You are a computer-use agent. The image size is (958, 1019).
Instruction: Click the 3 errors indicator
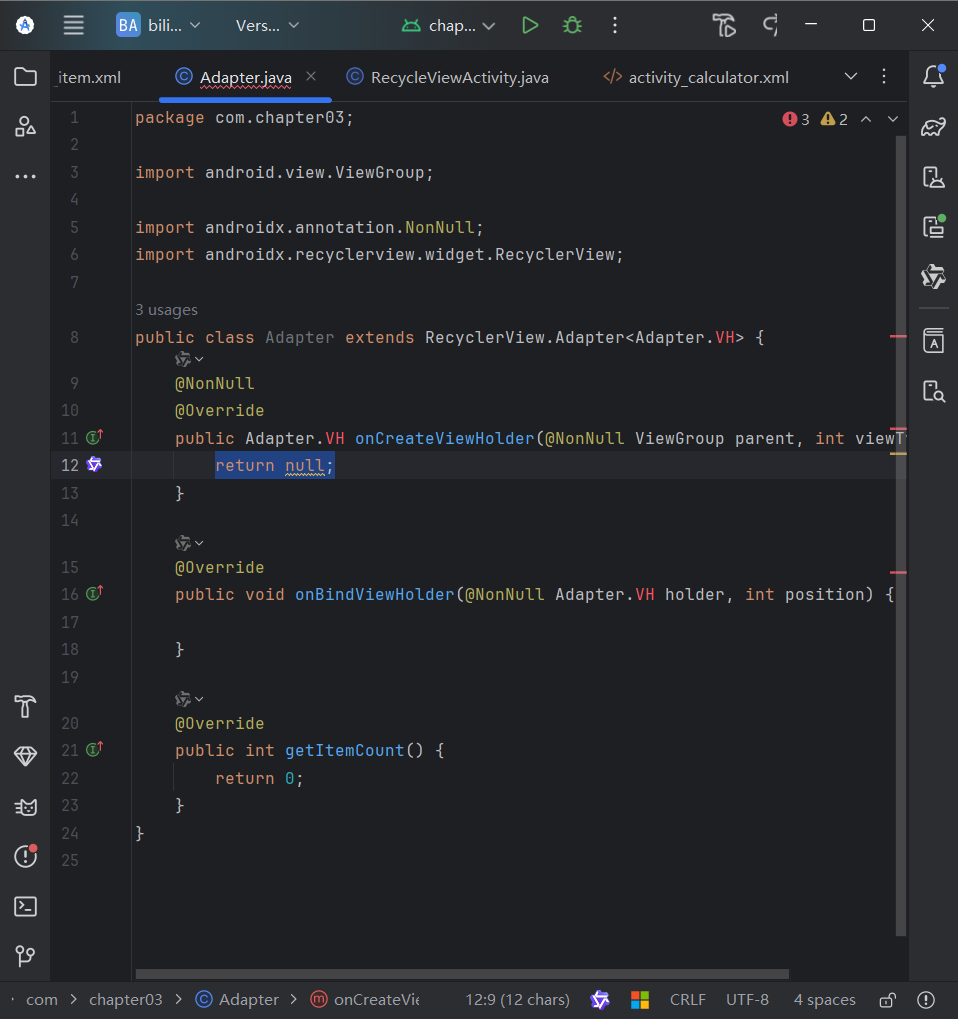click(796, 119)
